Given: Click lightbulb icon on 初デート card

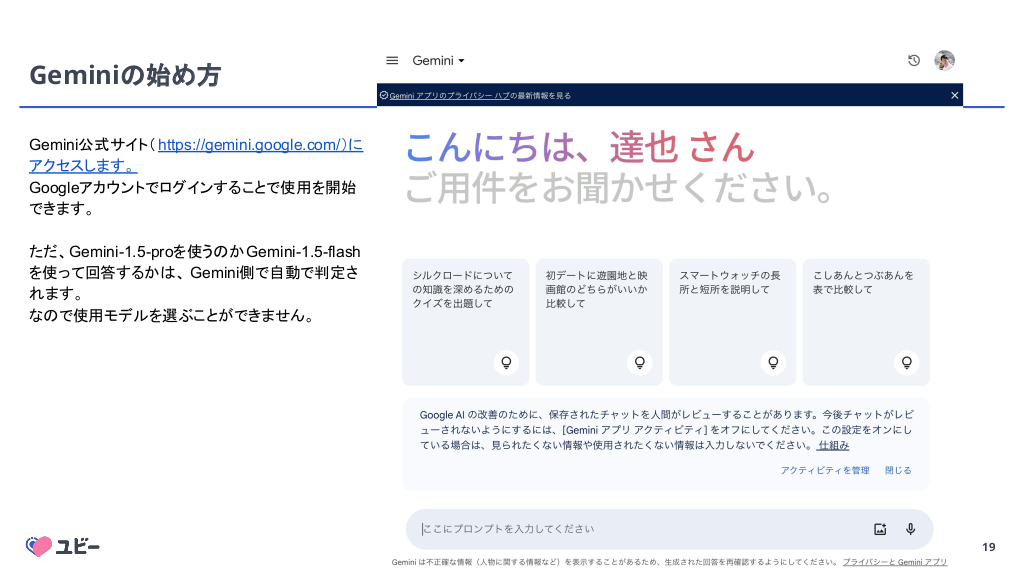Looking at the screenshot, I should click(639, 362).
